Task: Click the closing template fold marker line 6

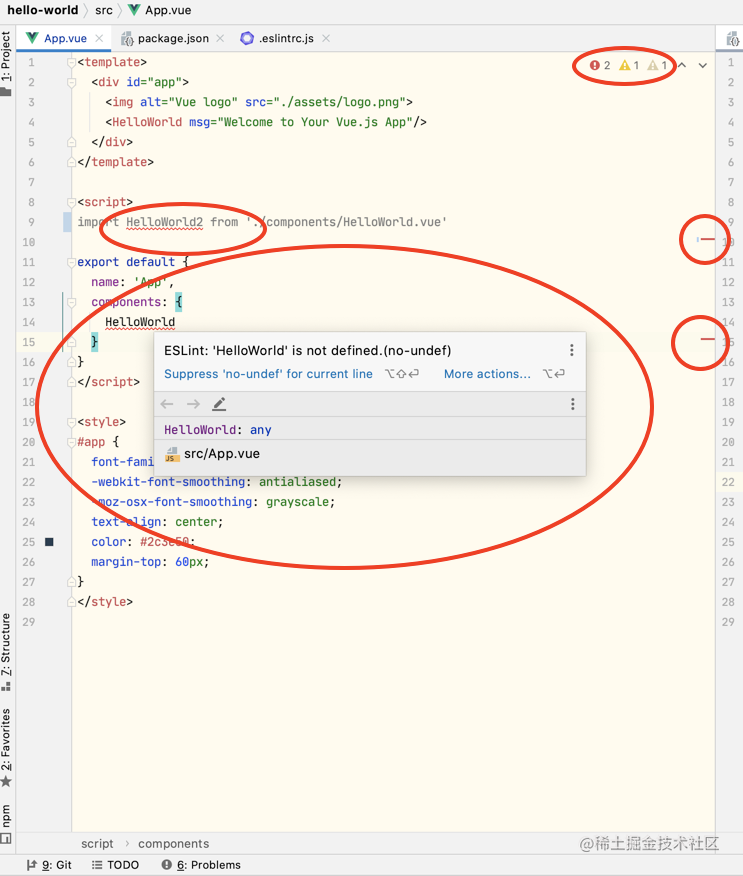Action: click(x=72, y=162)
